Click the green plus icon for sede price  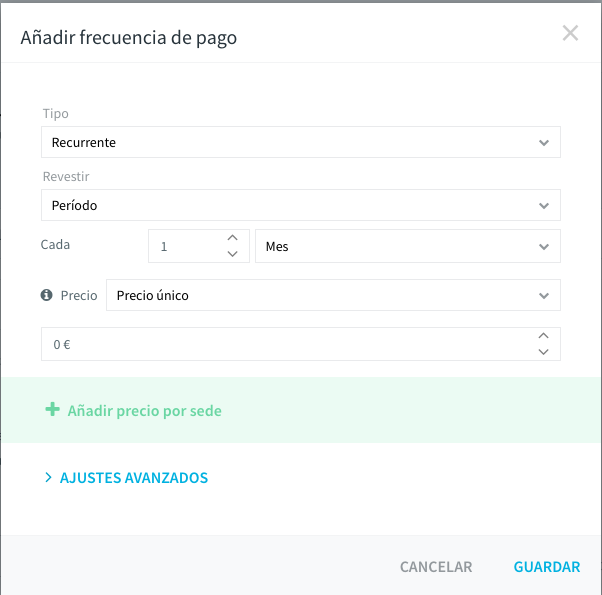click(53, 410)
